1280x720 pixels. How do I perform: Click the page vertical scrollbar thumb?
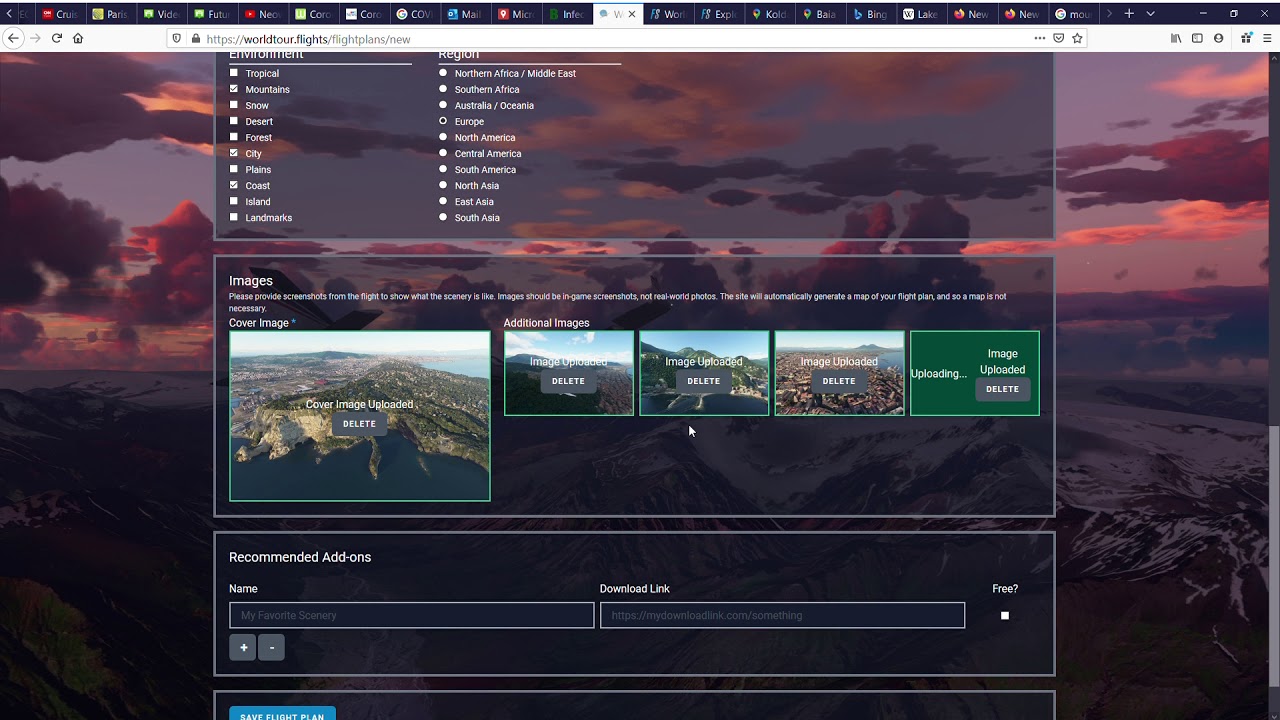click(1274, 557)
